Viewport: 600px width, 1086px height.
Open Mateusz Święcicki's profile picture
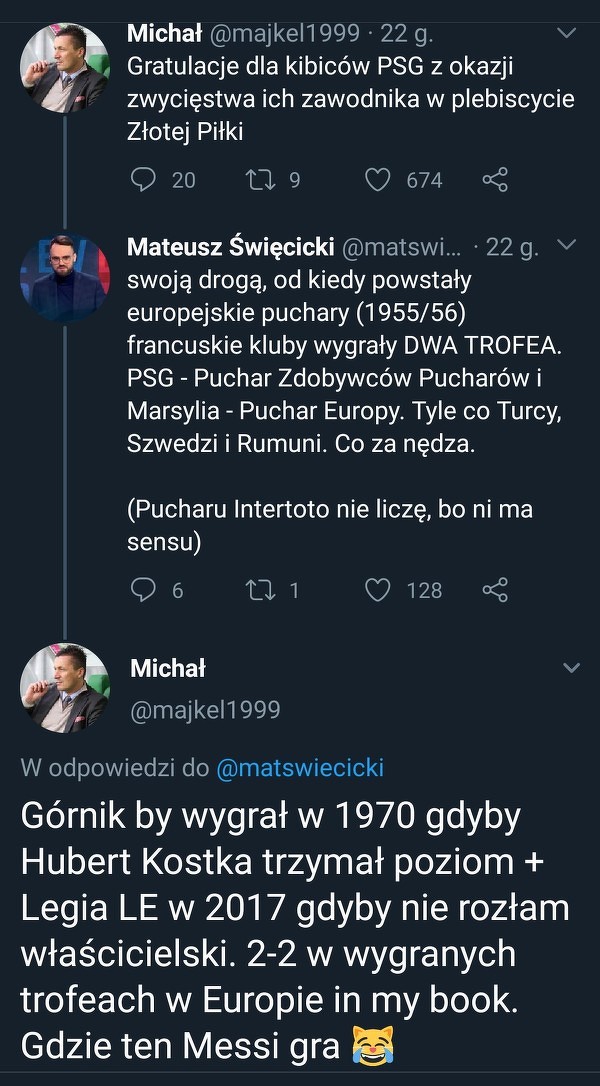click(65, 279)
